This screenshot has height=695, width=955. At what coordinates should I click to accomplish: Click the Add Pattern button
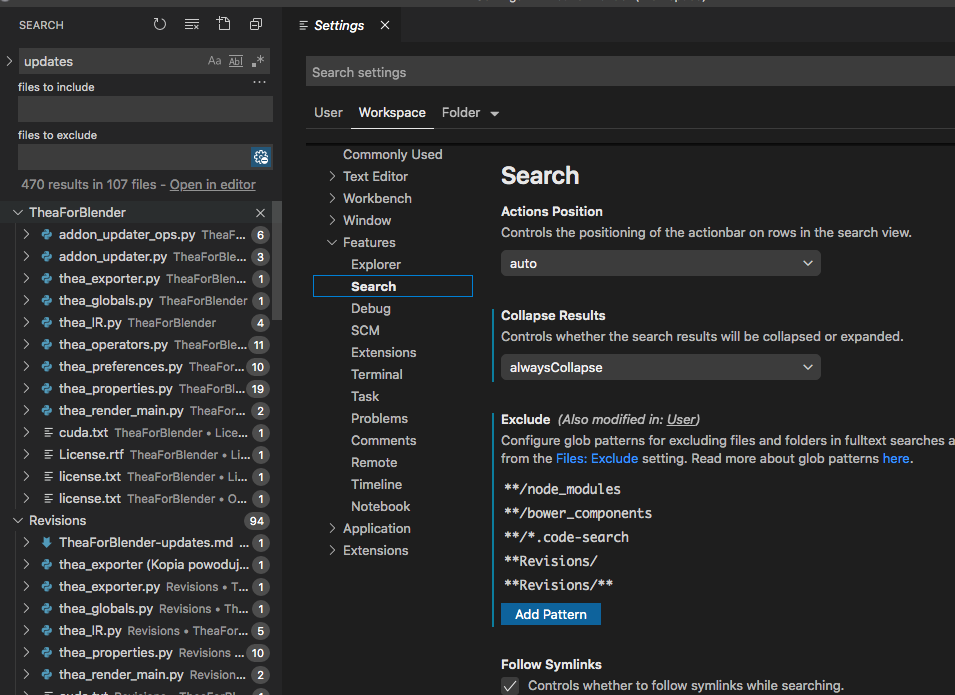[551, 614]
